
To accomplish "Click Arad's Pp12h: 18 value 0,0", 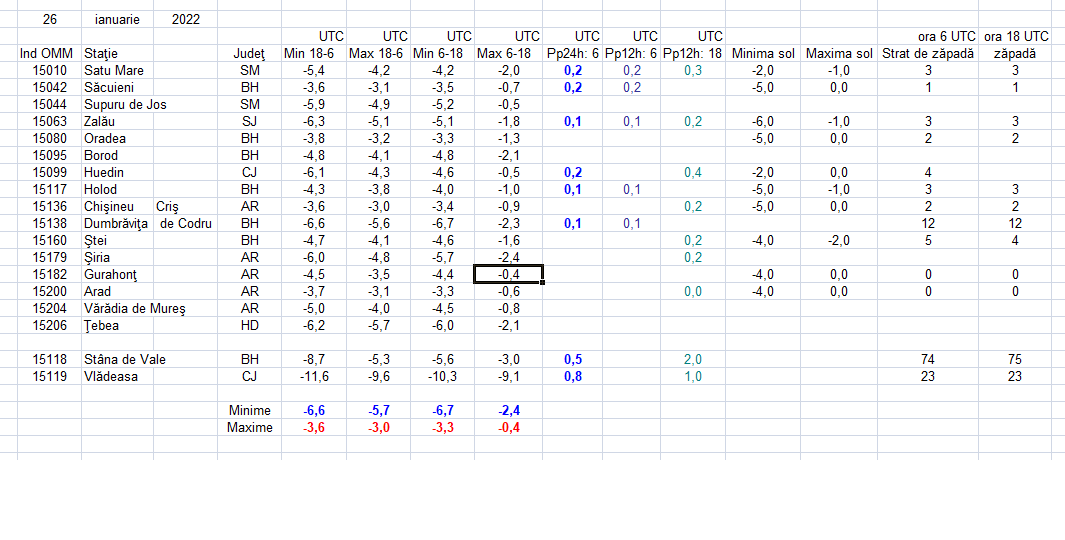I will [692, 291].
